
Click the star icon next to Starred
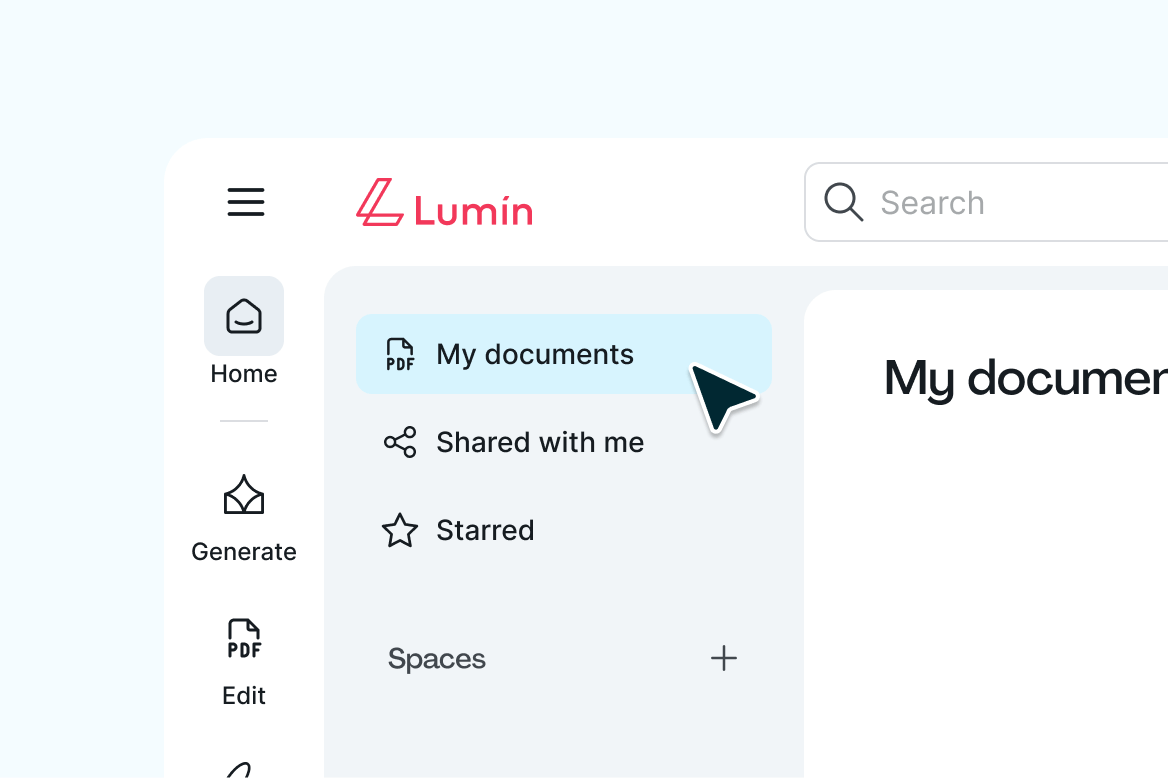tap(399, 530)
